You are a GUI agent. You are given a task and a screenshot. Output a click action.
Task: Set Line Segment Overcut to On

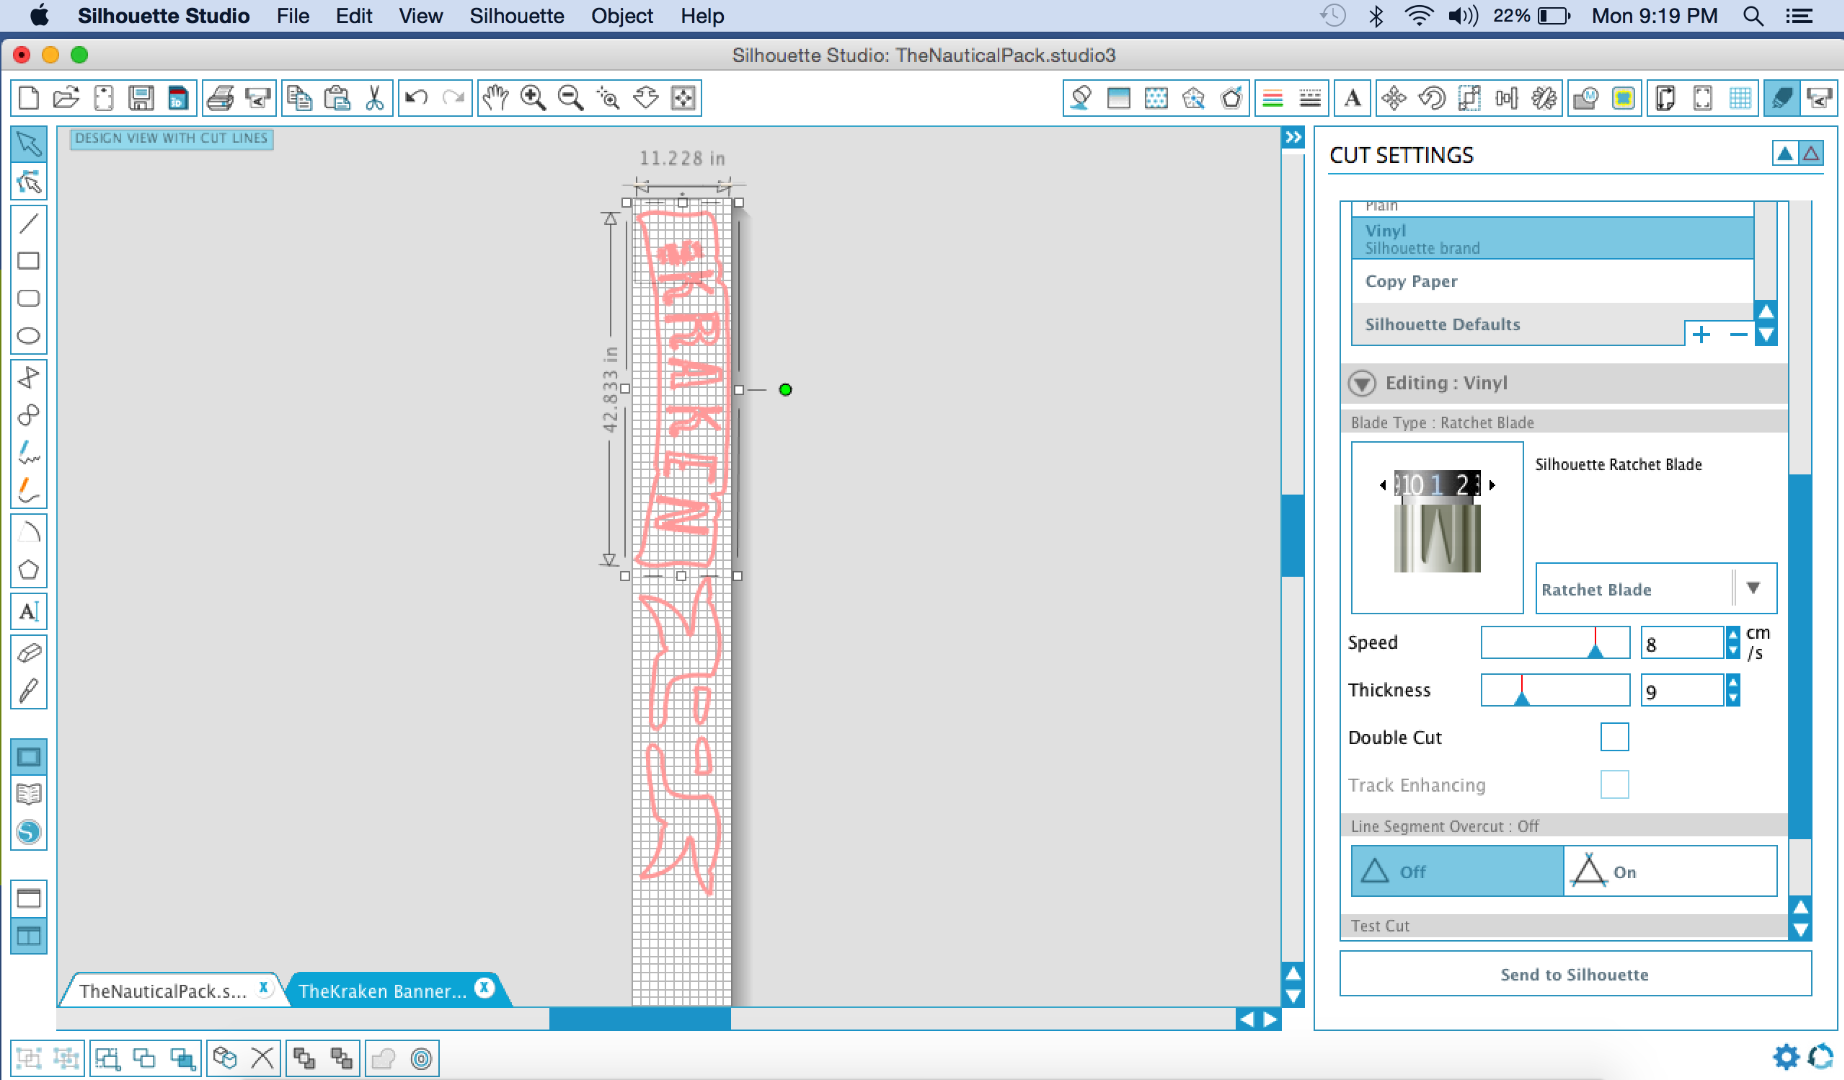click(1670, 871)
